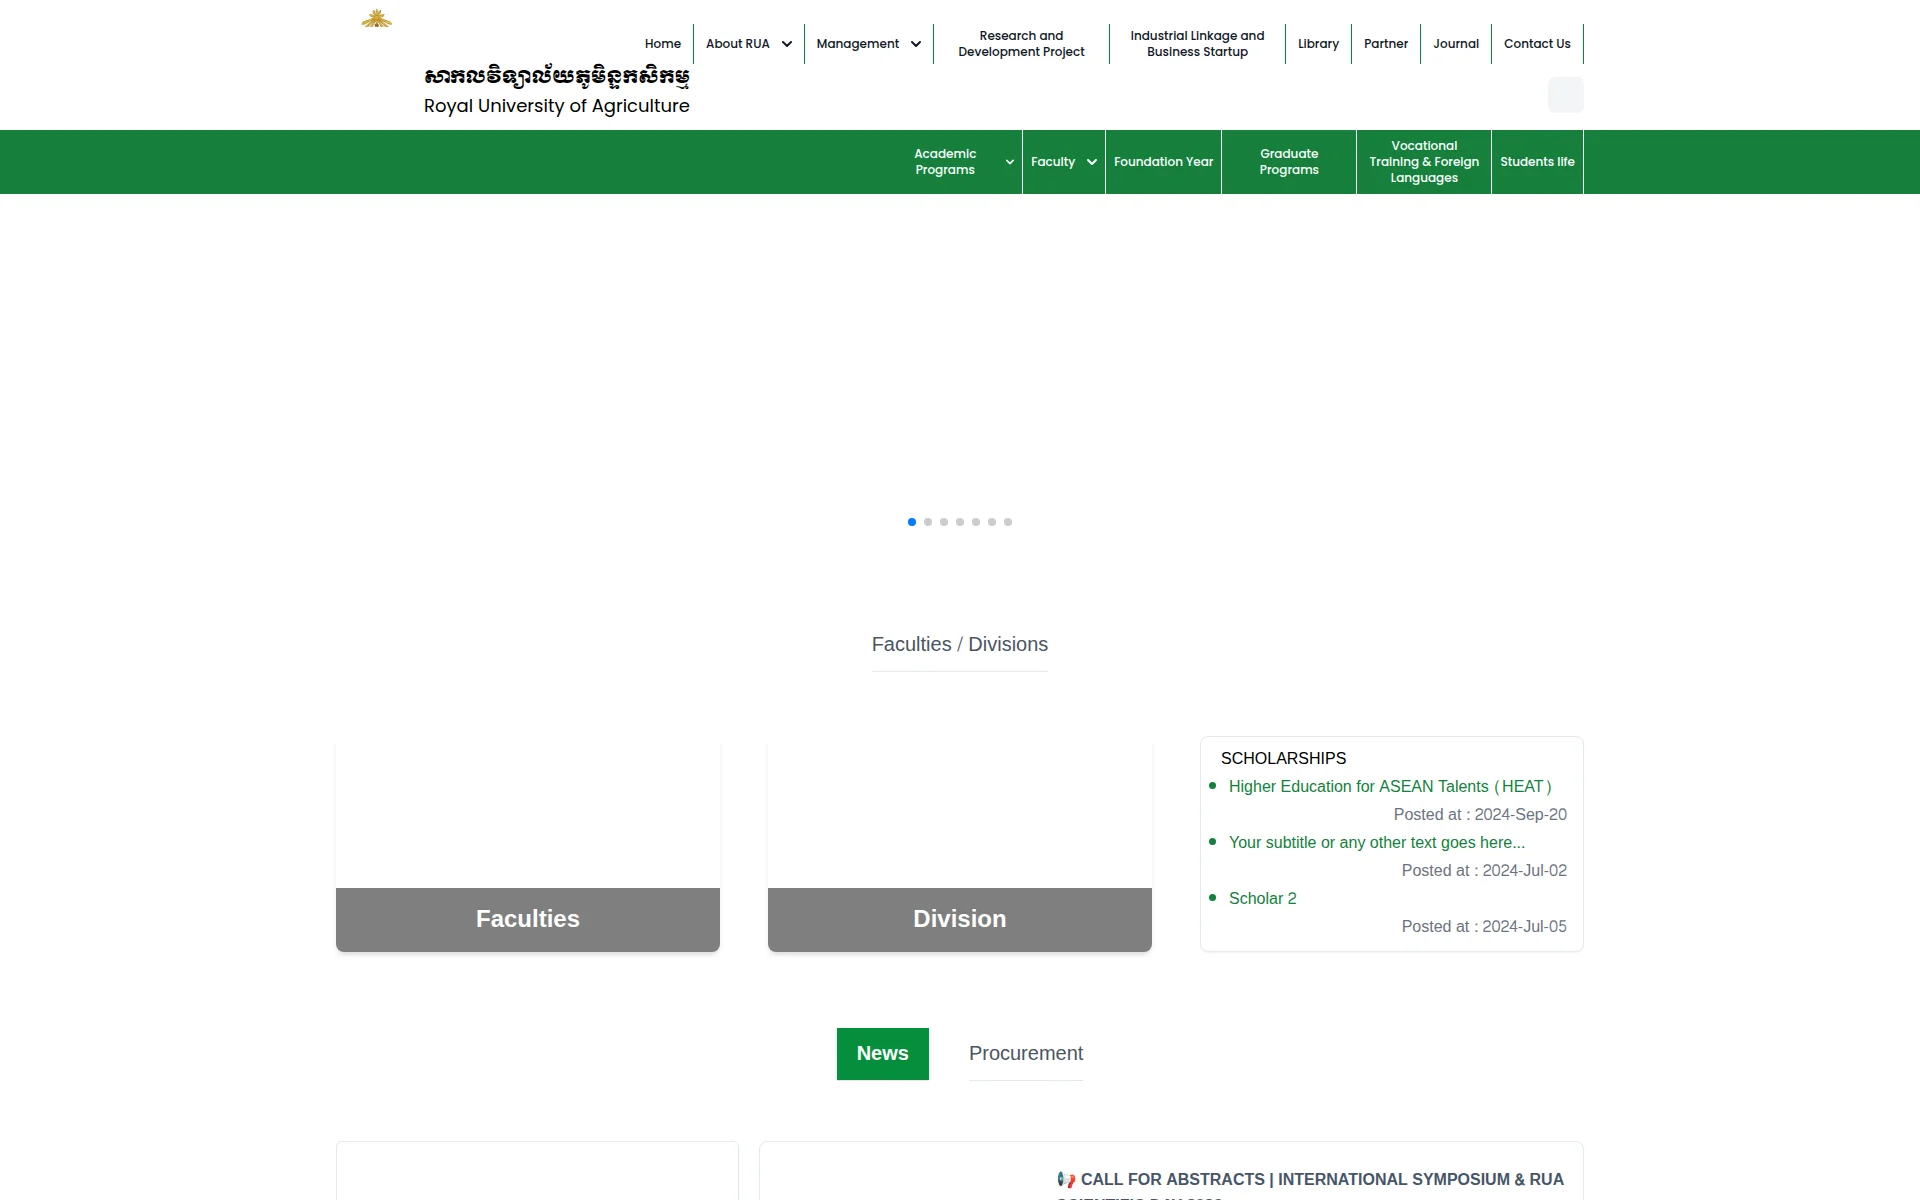Switch to the News tab
Image resolution: width=1920 pixels, height=1200 pixels.
point(883,1054)
